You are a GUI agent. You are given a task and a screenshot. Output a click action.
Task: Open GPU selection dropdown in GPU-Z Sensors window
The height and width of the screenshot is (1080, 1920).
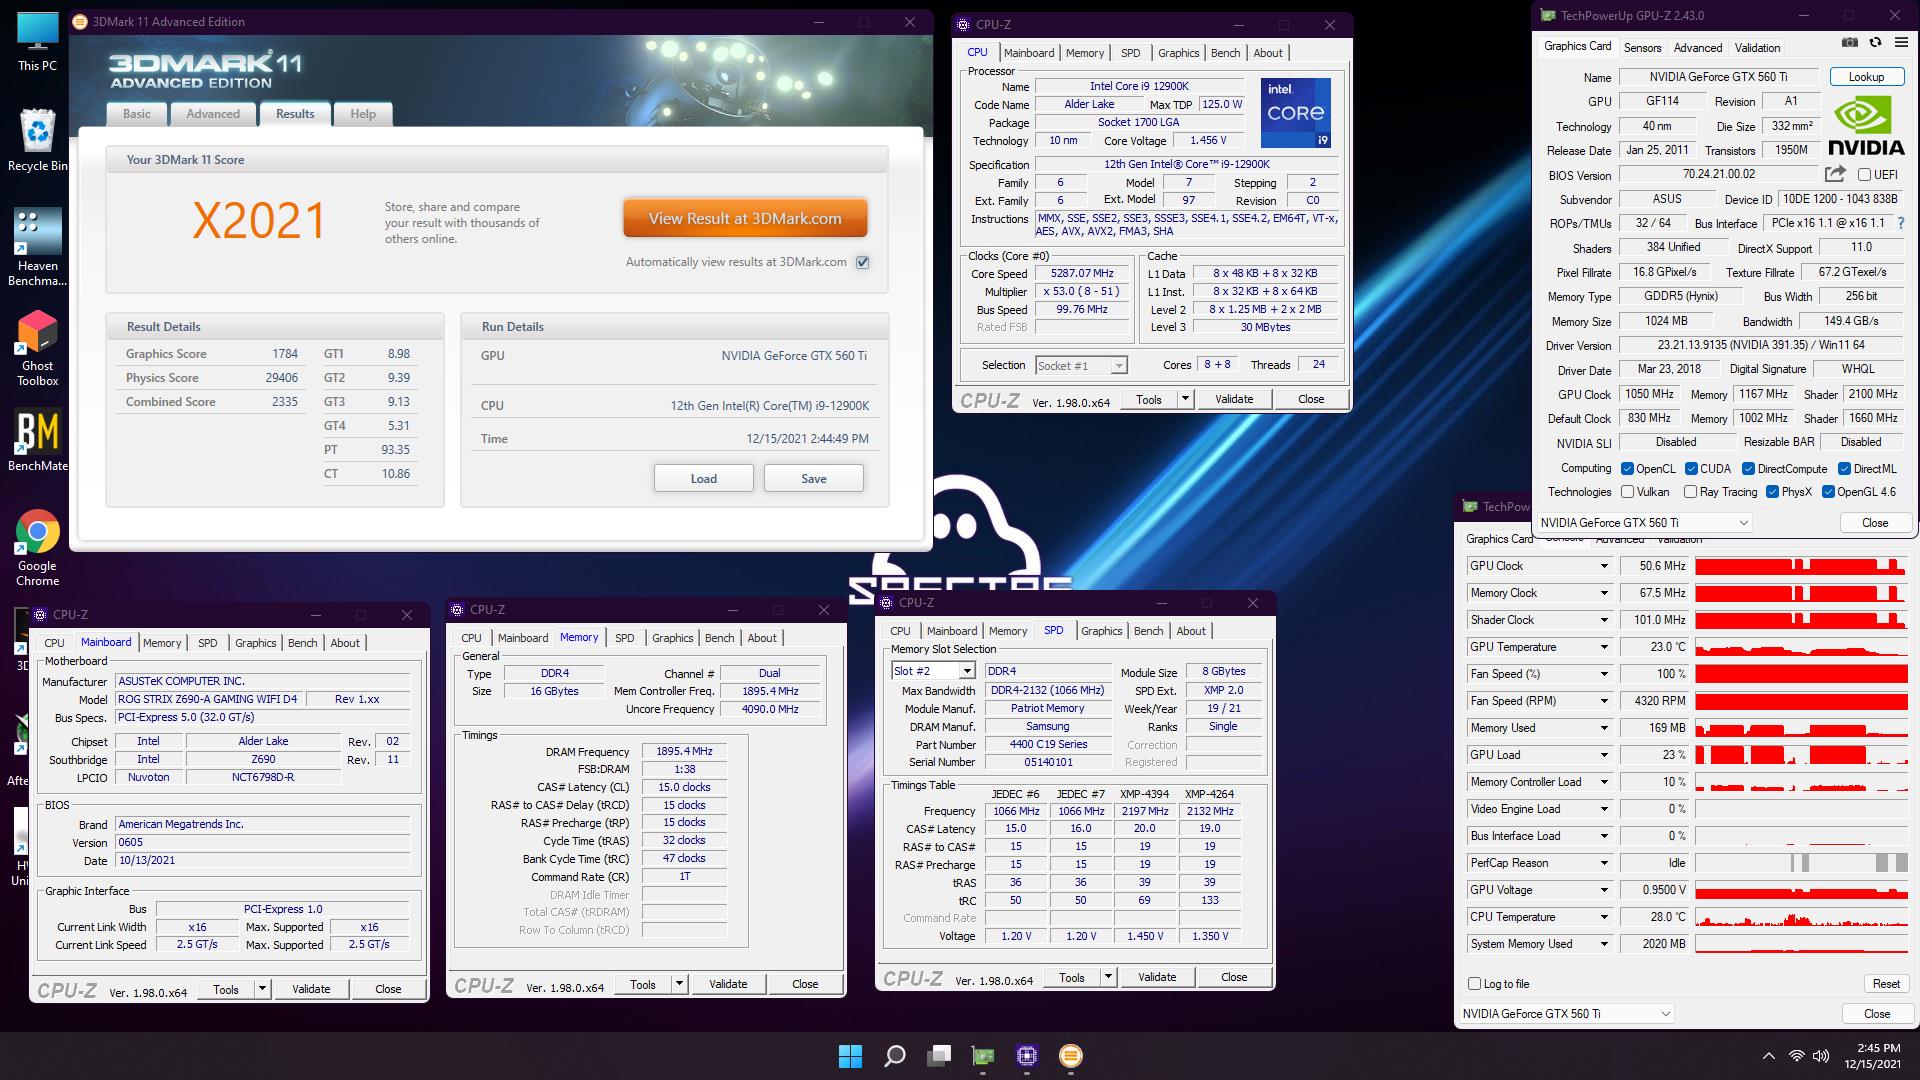(x=1566, y=1014)
